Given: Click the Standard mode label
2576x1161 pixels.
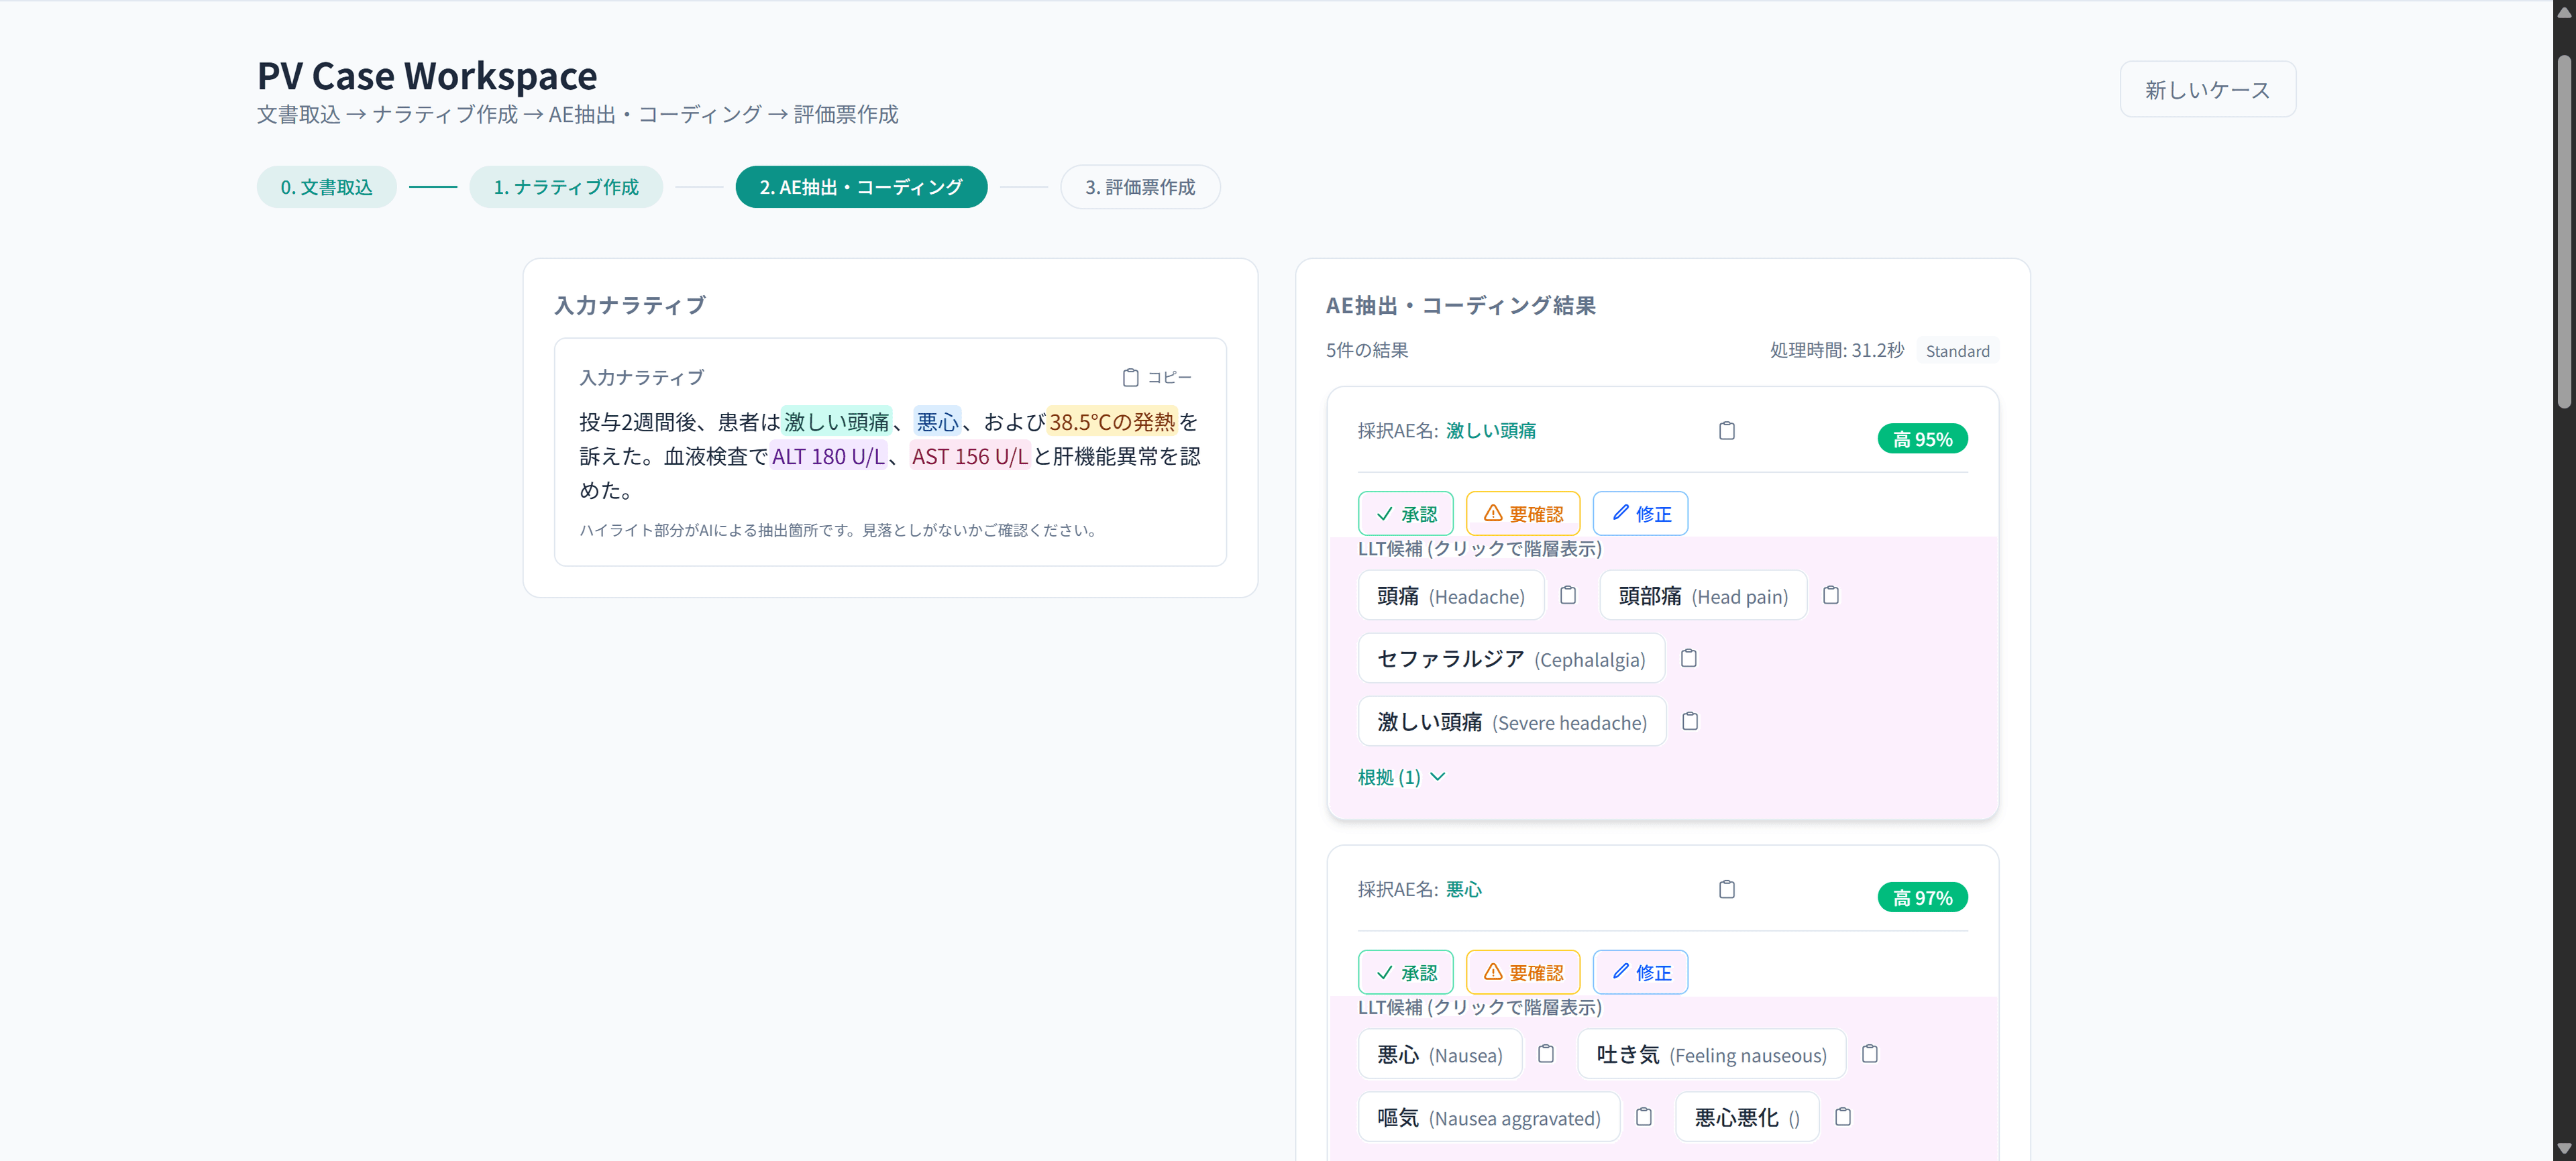Looking at the screenshot, I should pos(1957,351).
